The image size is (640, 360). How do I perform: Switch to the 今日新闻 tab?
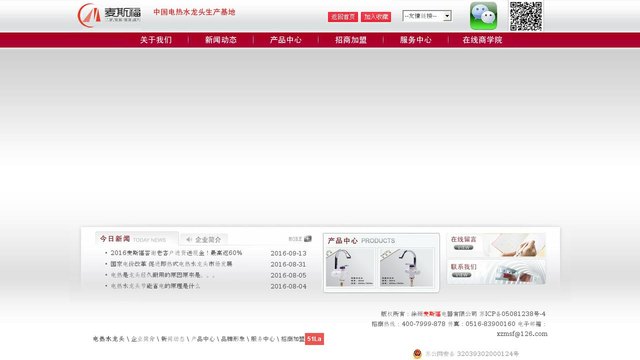[x=137, y=239]
